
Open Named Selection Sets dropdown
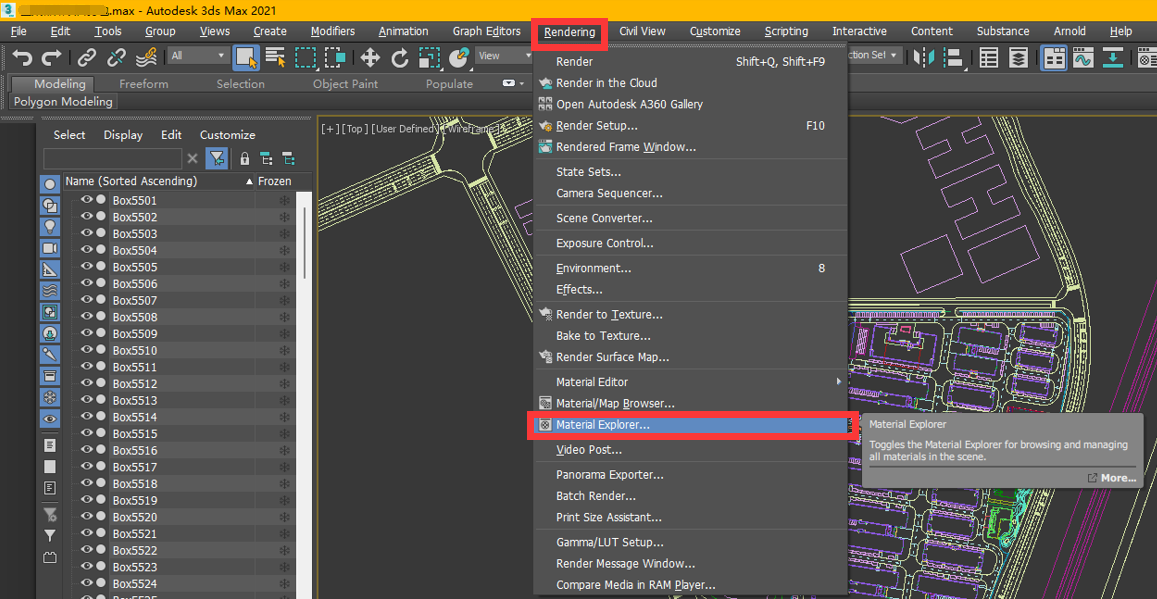875,56
